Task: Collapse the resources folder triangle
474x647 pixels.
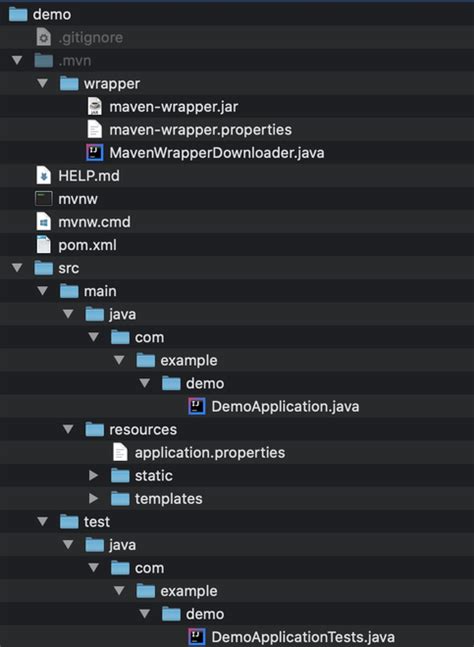Action: click(68, 430)
